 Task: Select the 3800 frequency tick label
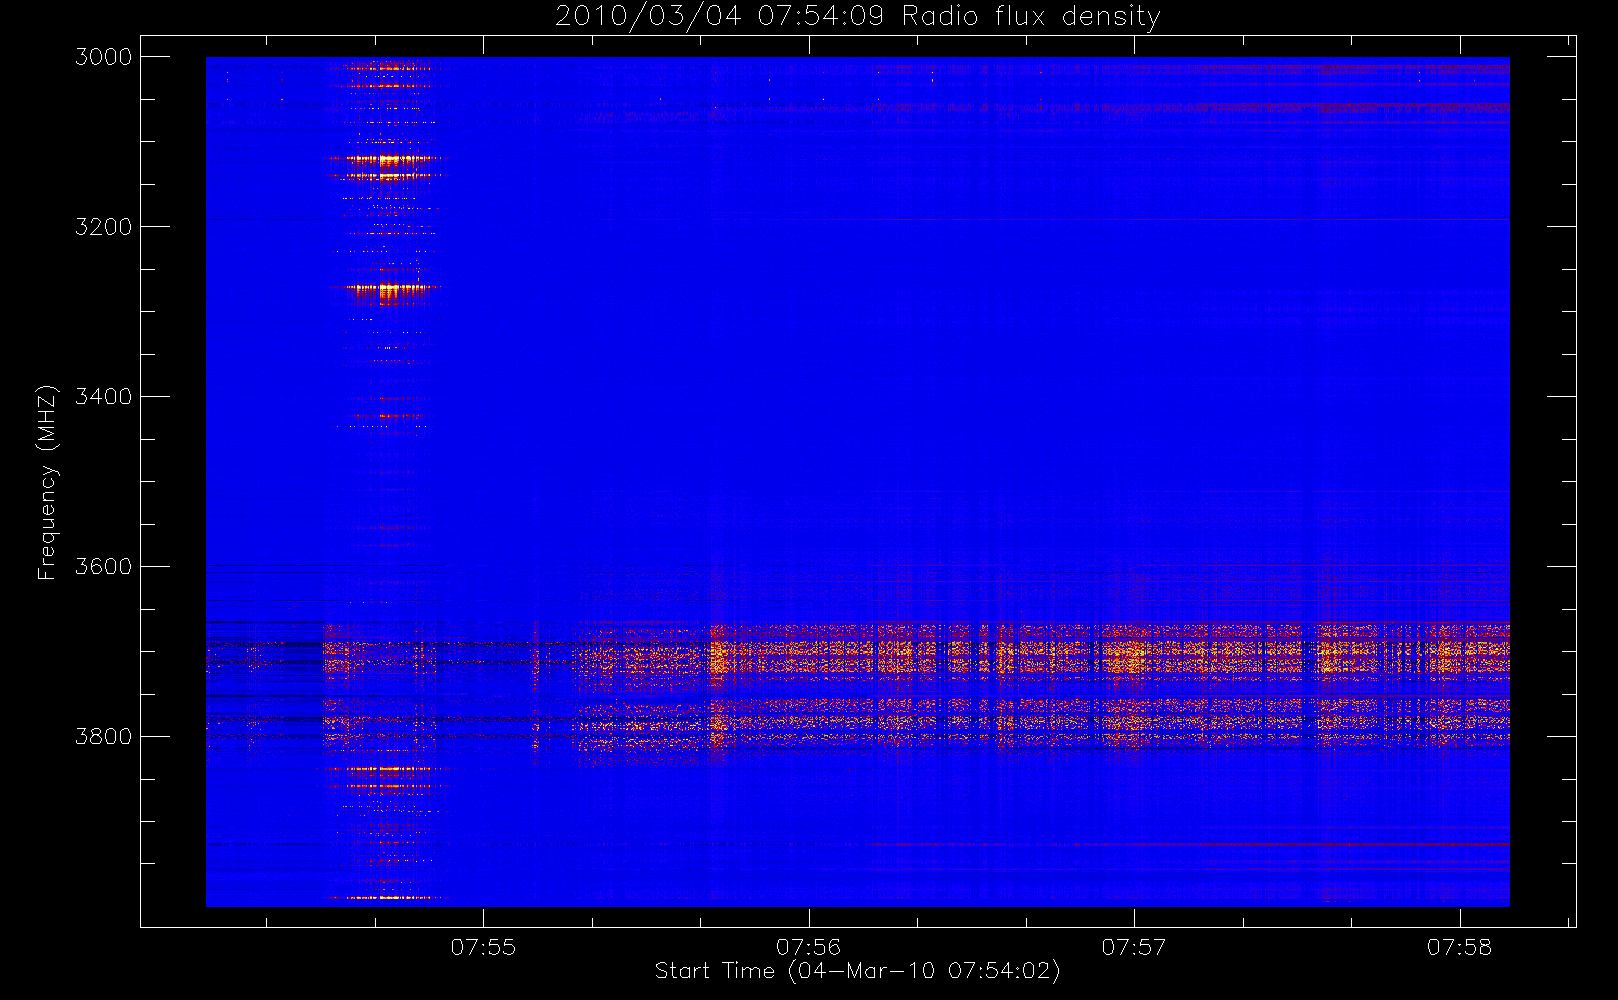[103, 737]
